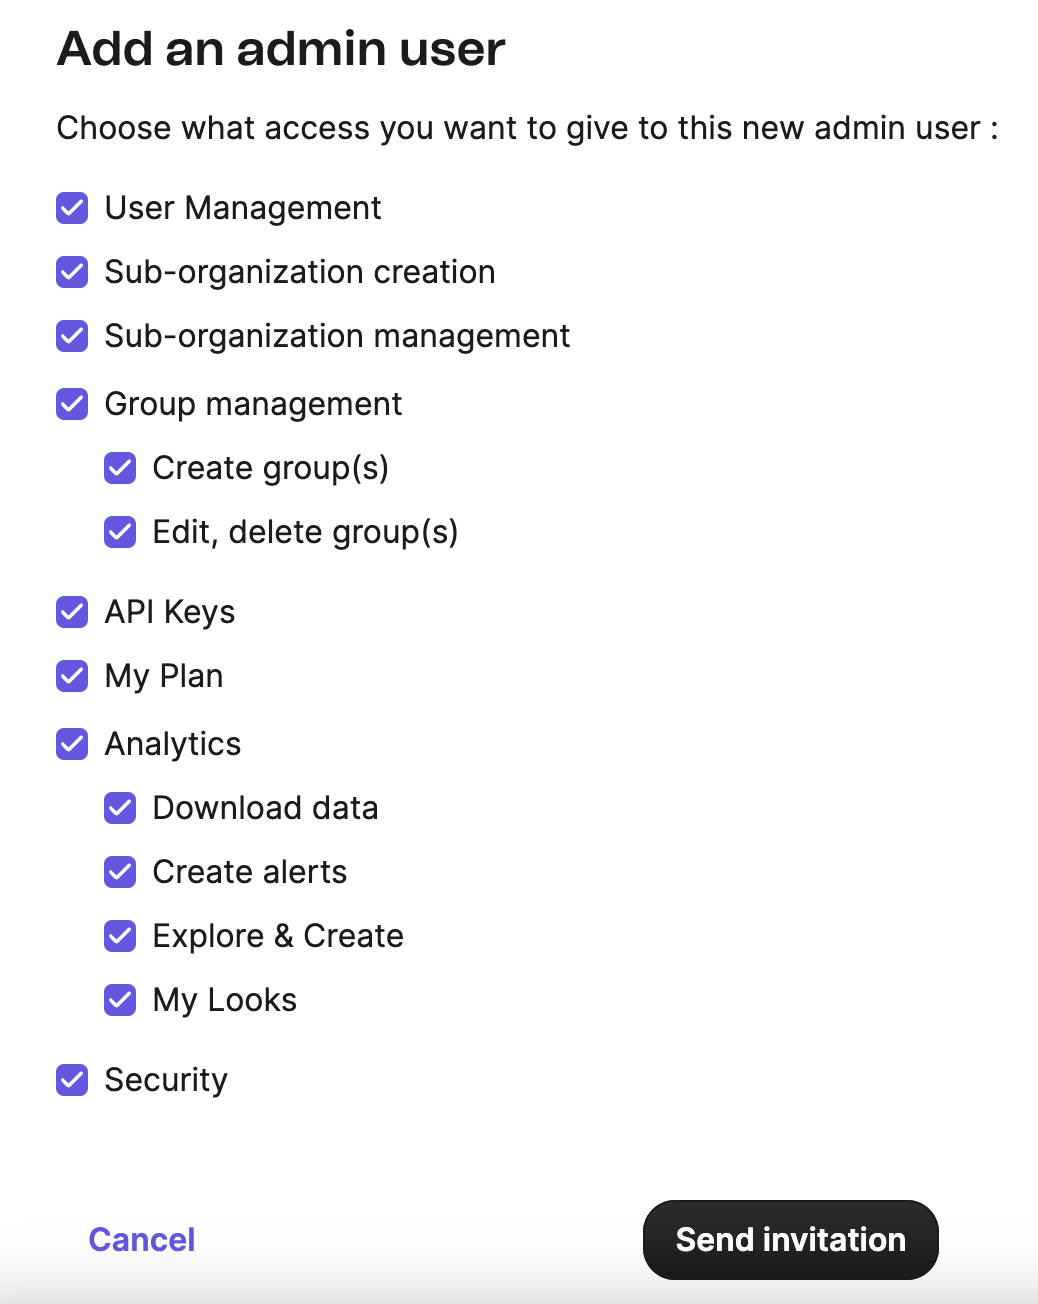
Task: Click the Add an admin user heading
Action: coord(282,48)
